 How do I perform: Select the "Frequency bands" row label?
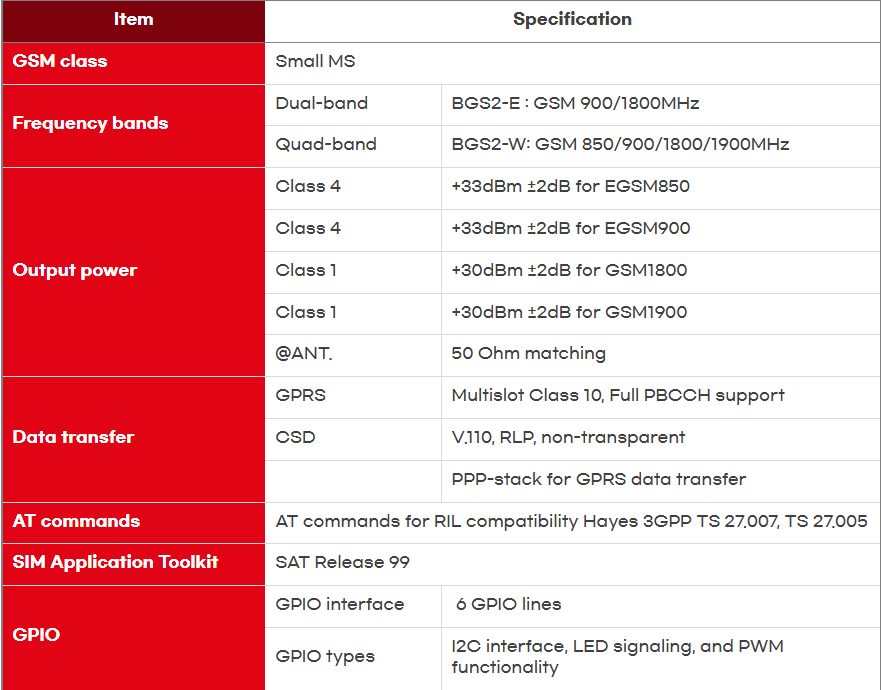click(90, 124)
